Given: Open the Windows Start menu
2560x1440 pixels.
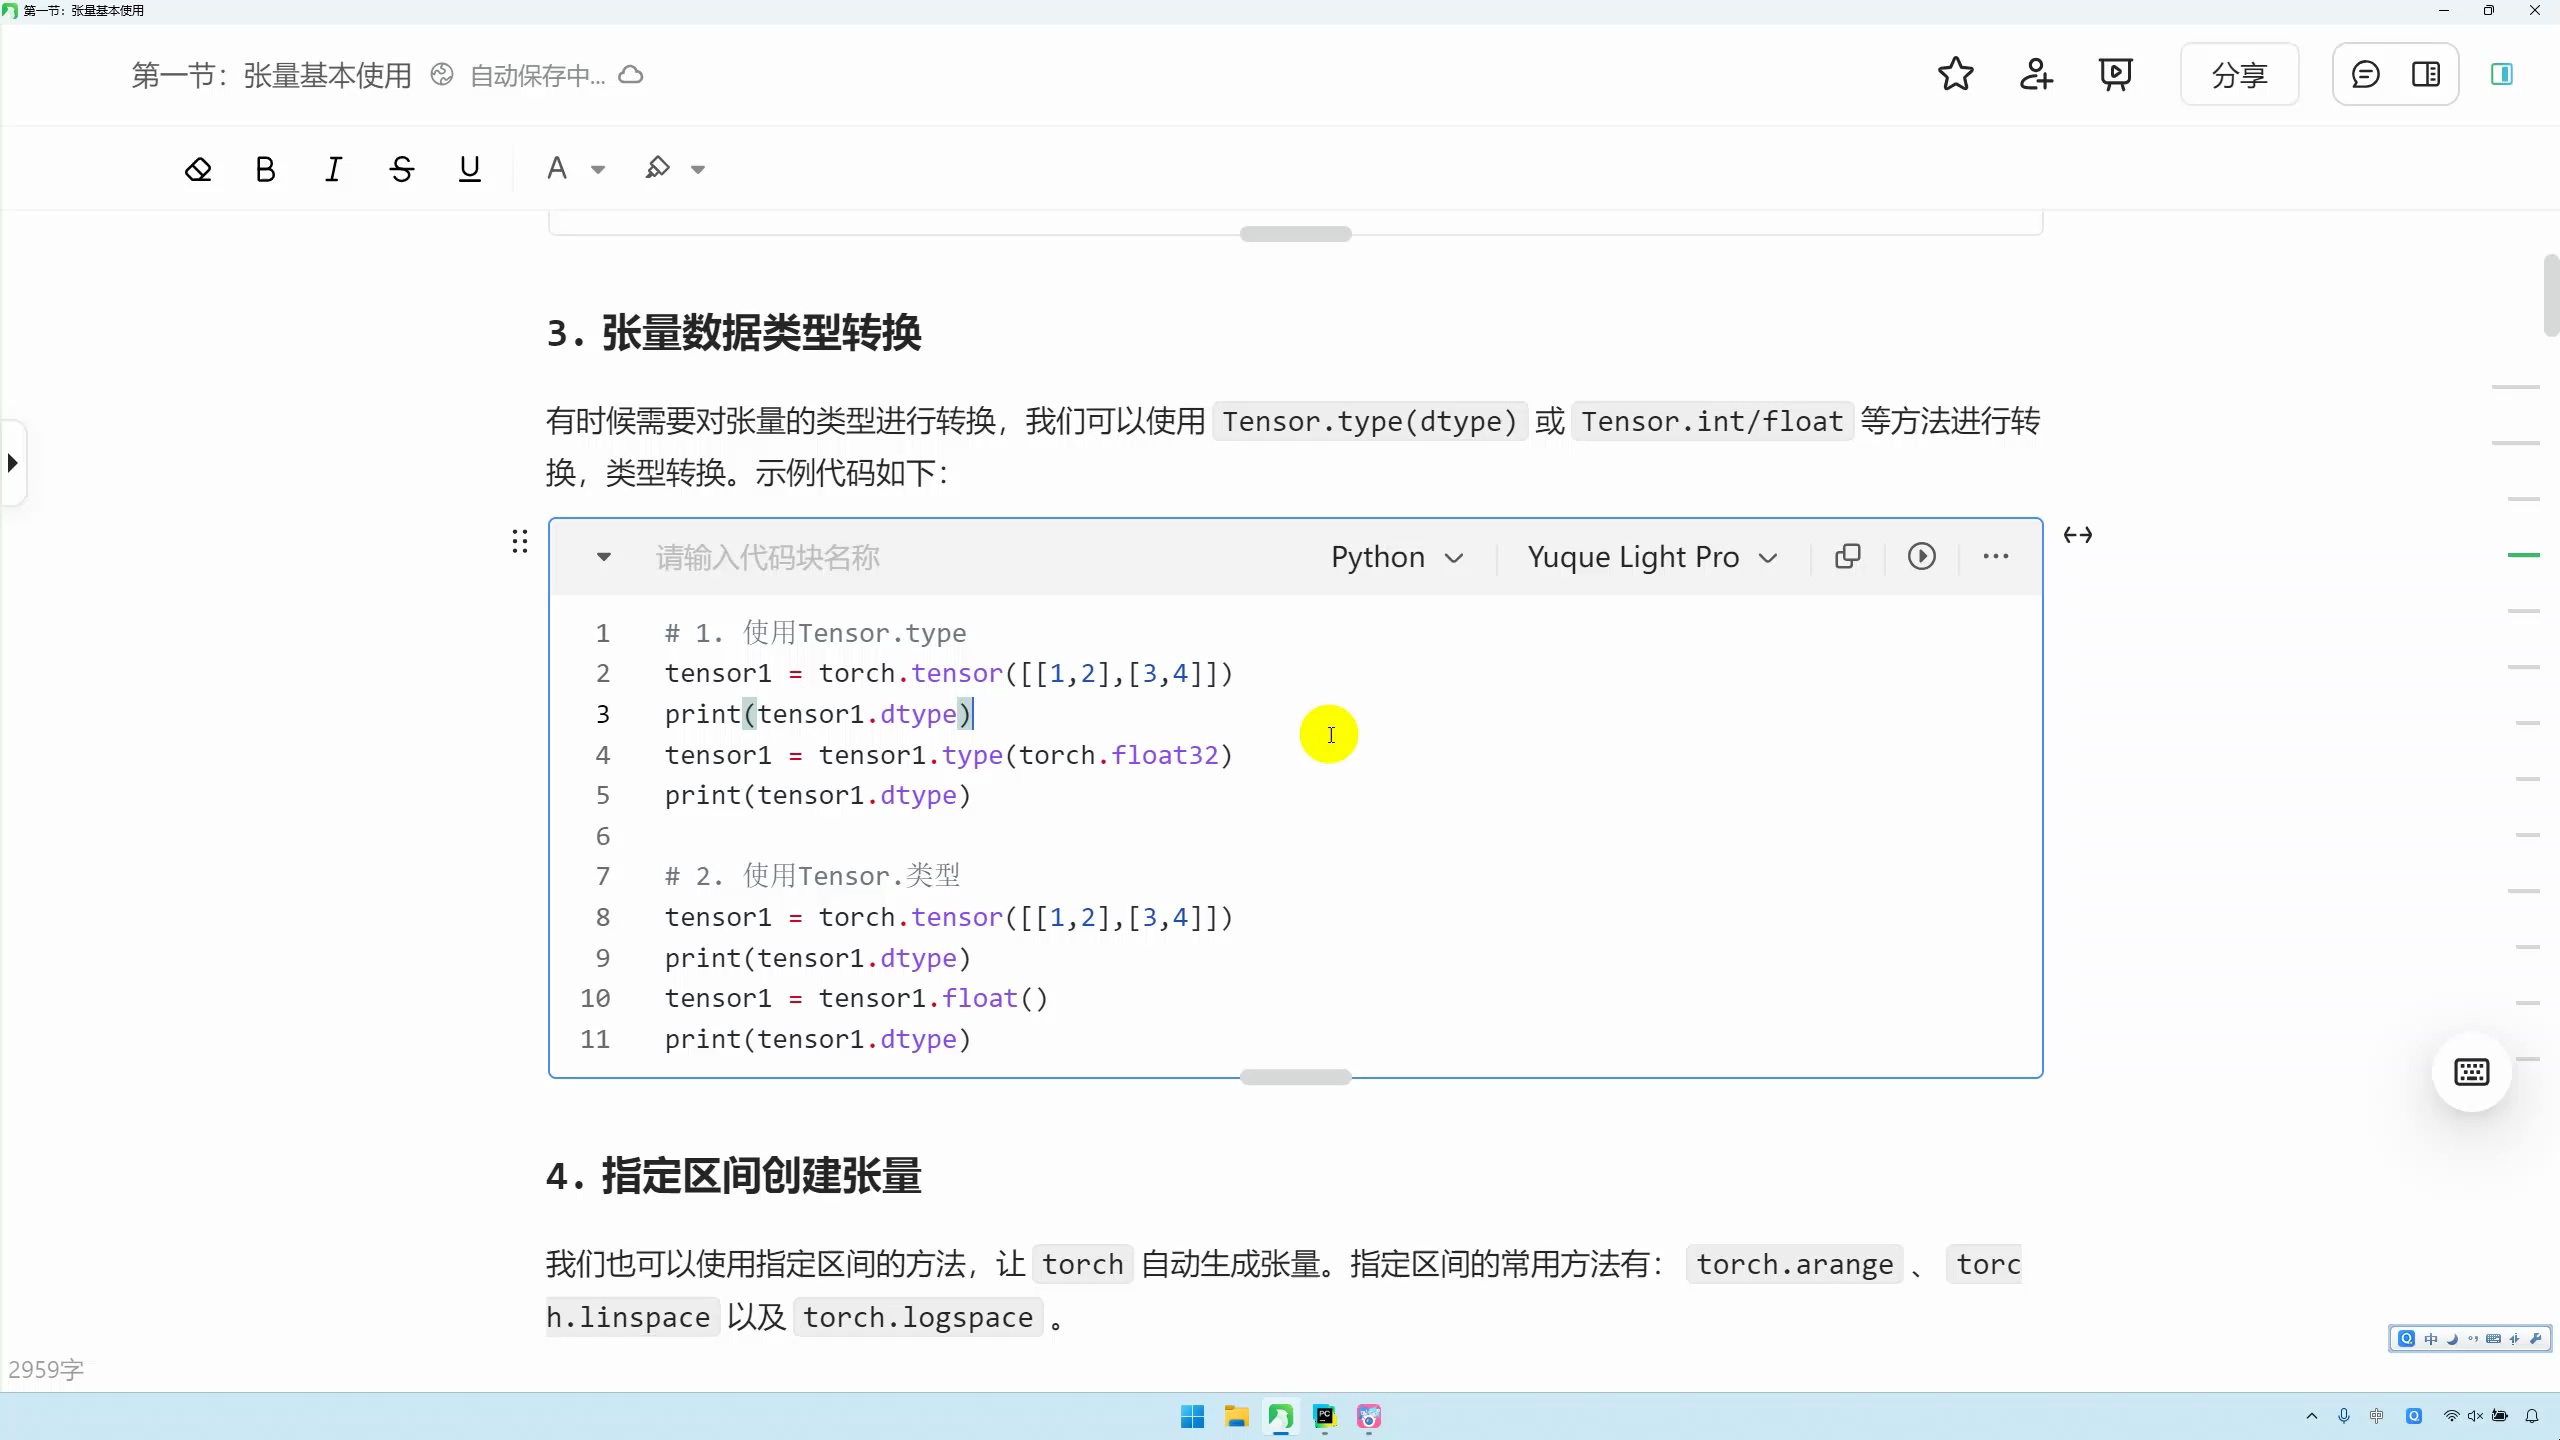Looking at the screenshot, I should [1190, 1416].
